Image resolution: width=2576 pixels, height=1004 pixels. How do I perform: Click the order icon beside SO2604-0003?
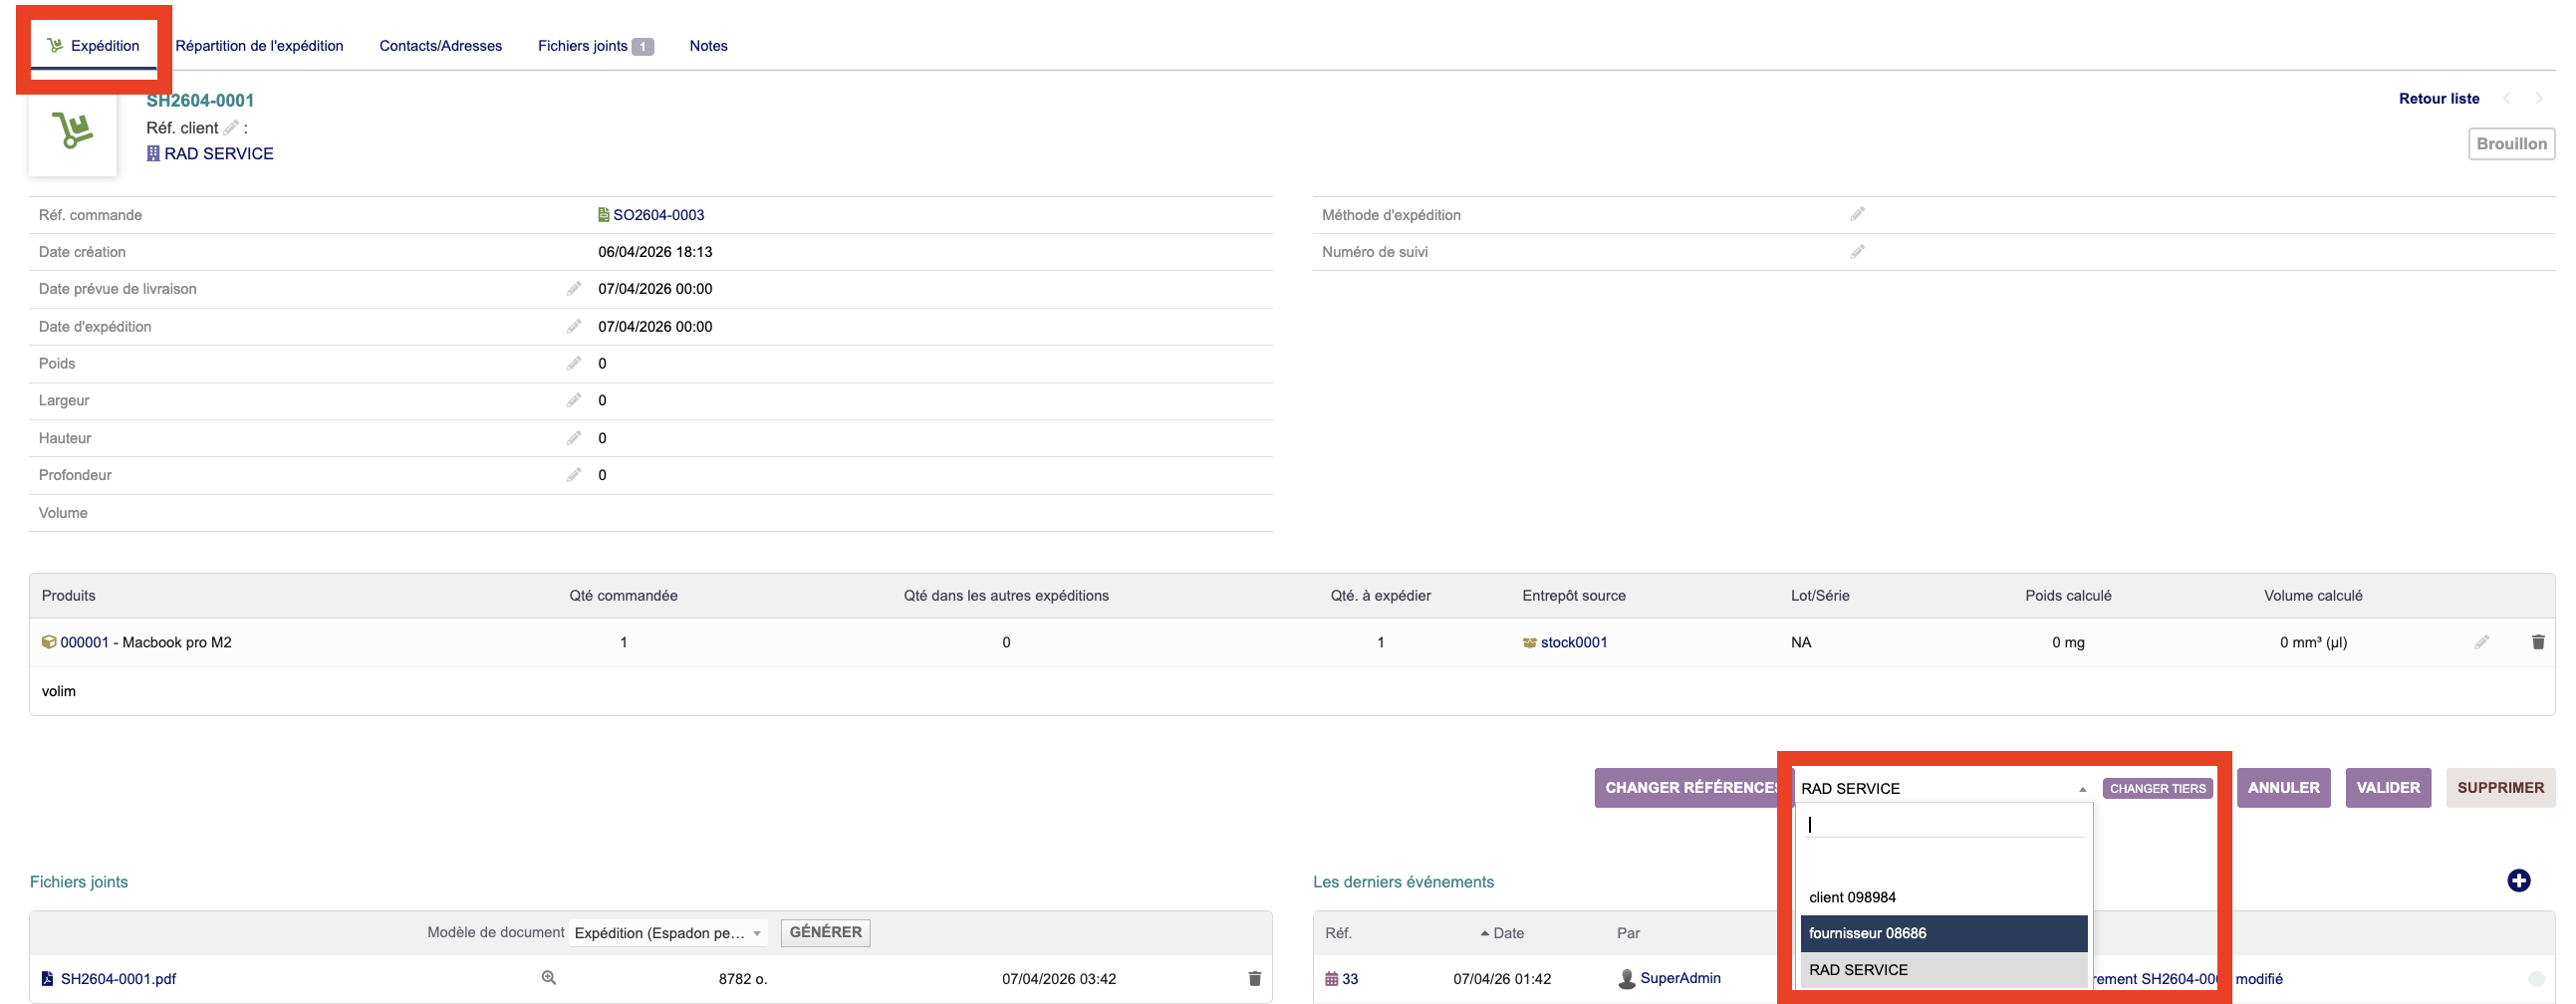pos(604,215)
